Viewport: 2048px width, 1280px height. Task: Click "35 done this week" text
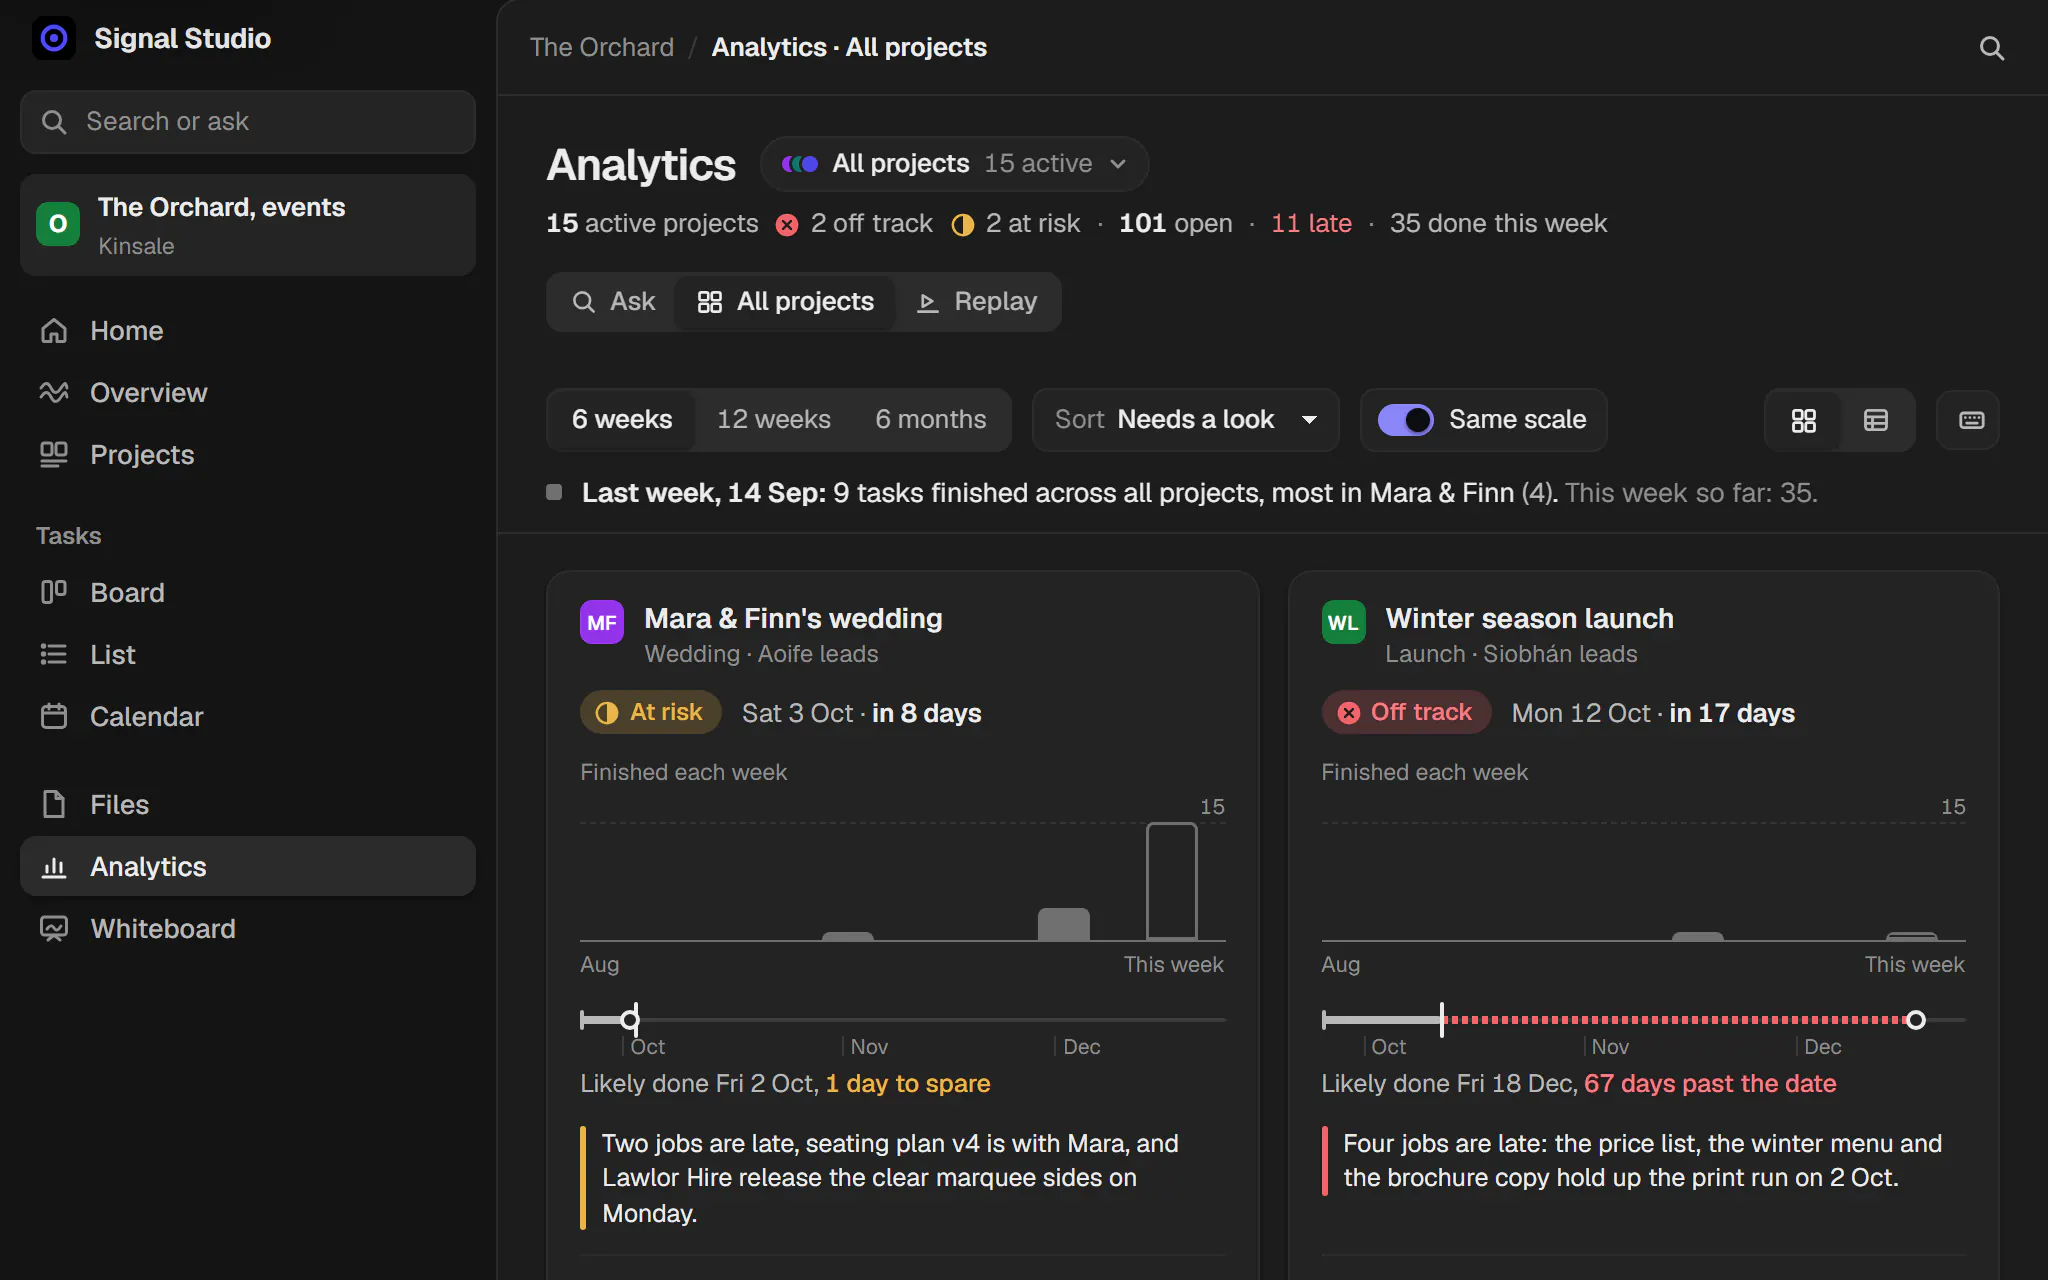[1498, 224]
